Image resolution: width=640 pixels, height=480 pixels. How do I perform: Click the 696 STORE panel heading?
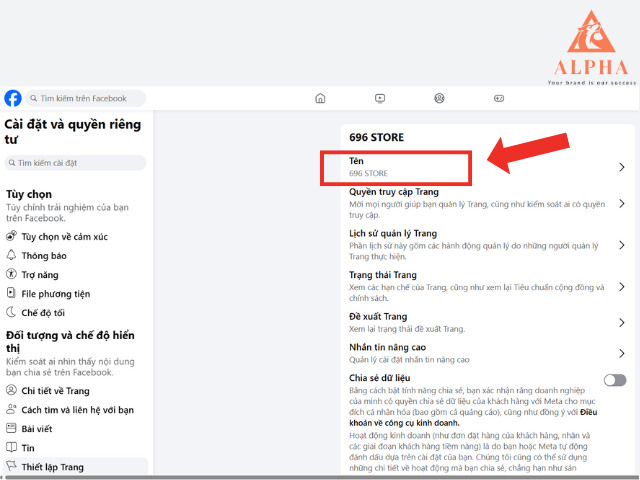click(x=376, y=138)
